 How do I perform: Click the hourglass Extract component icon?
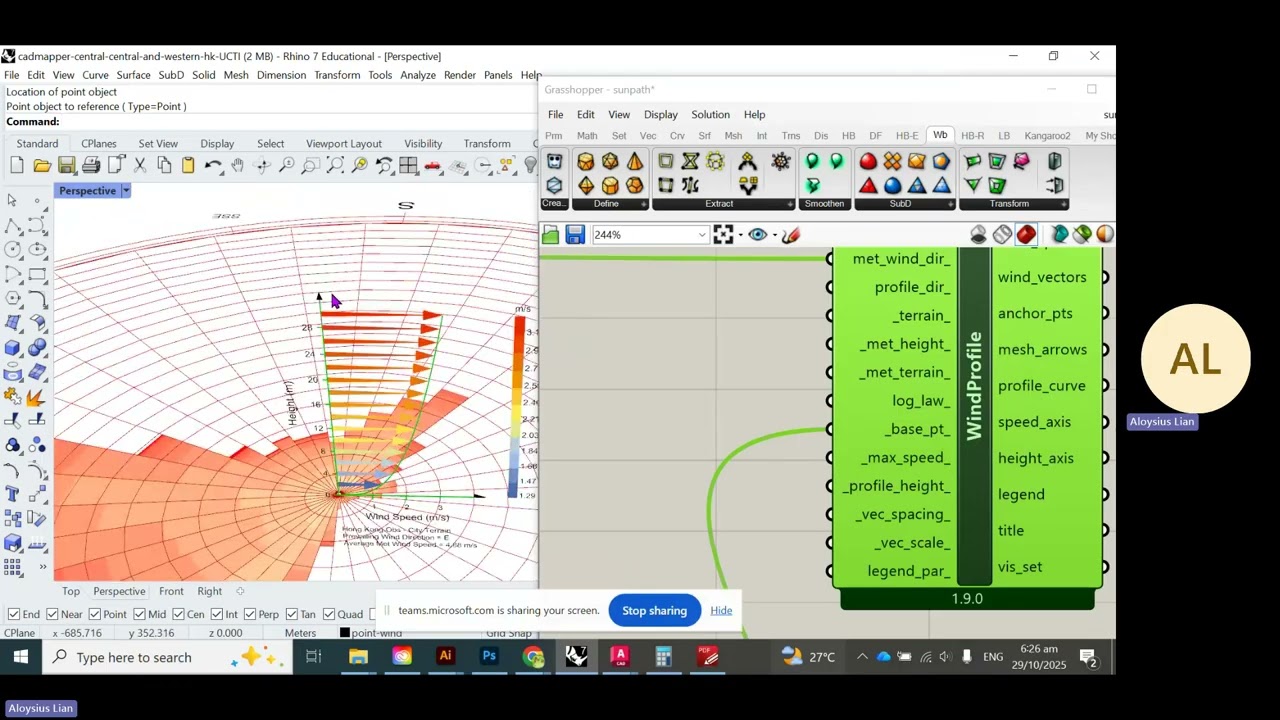(690, 162)
